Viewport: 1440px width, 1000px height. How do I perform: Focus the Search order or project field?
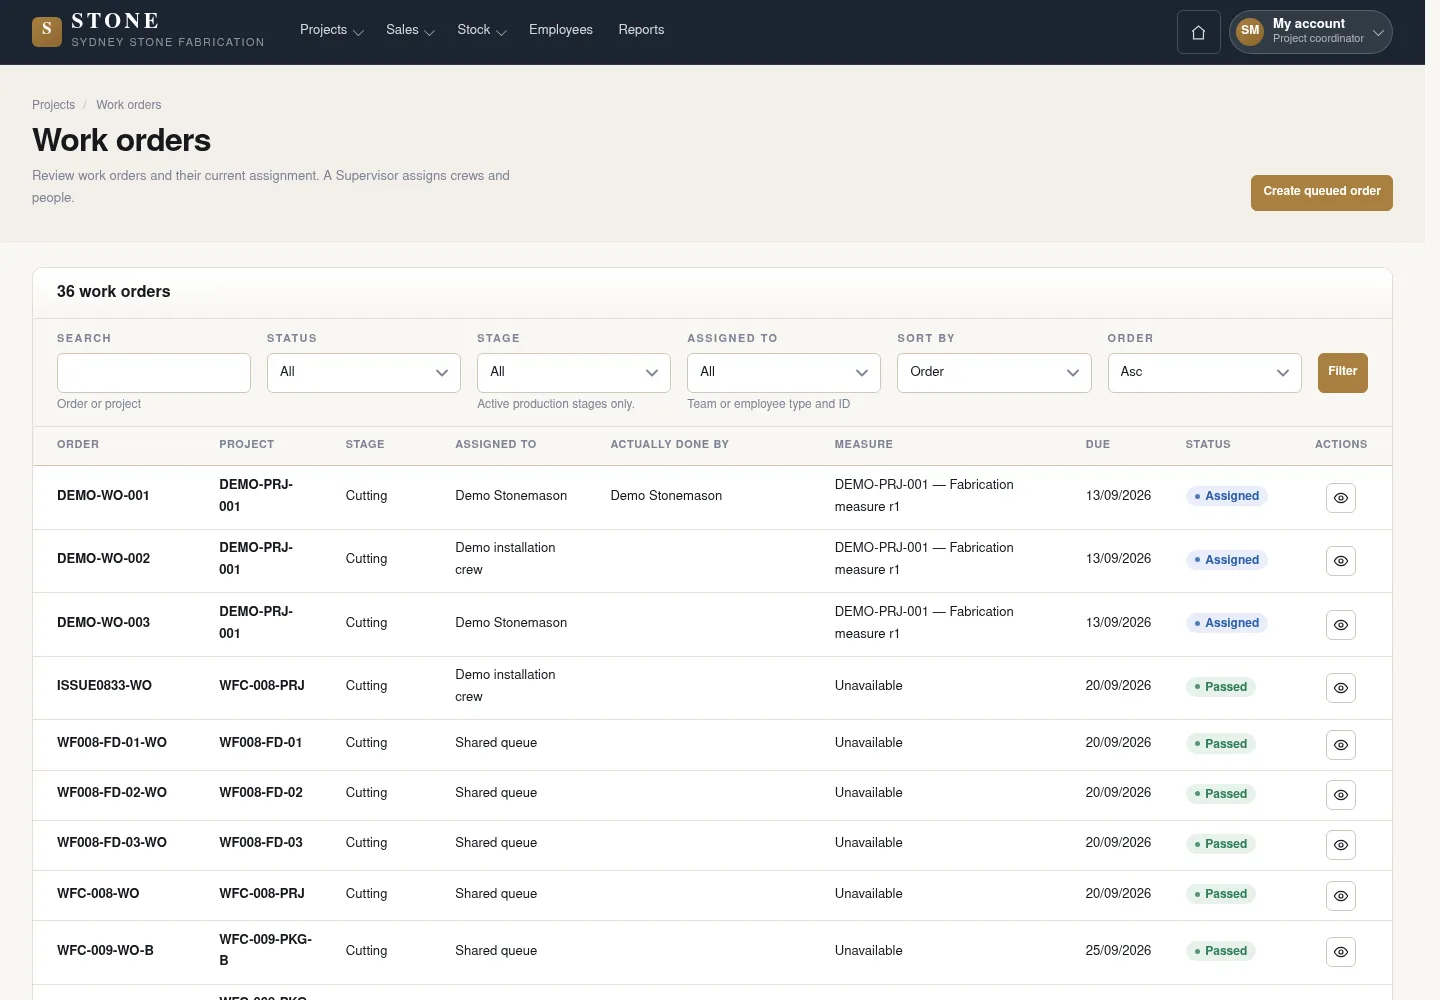point(154,372)
